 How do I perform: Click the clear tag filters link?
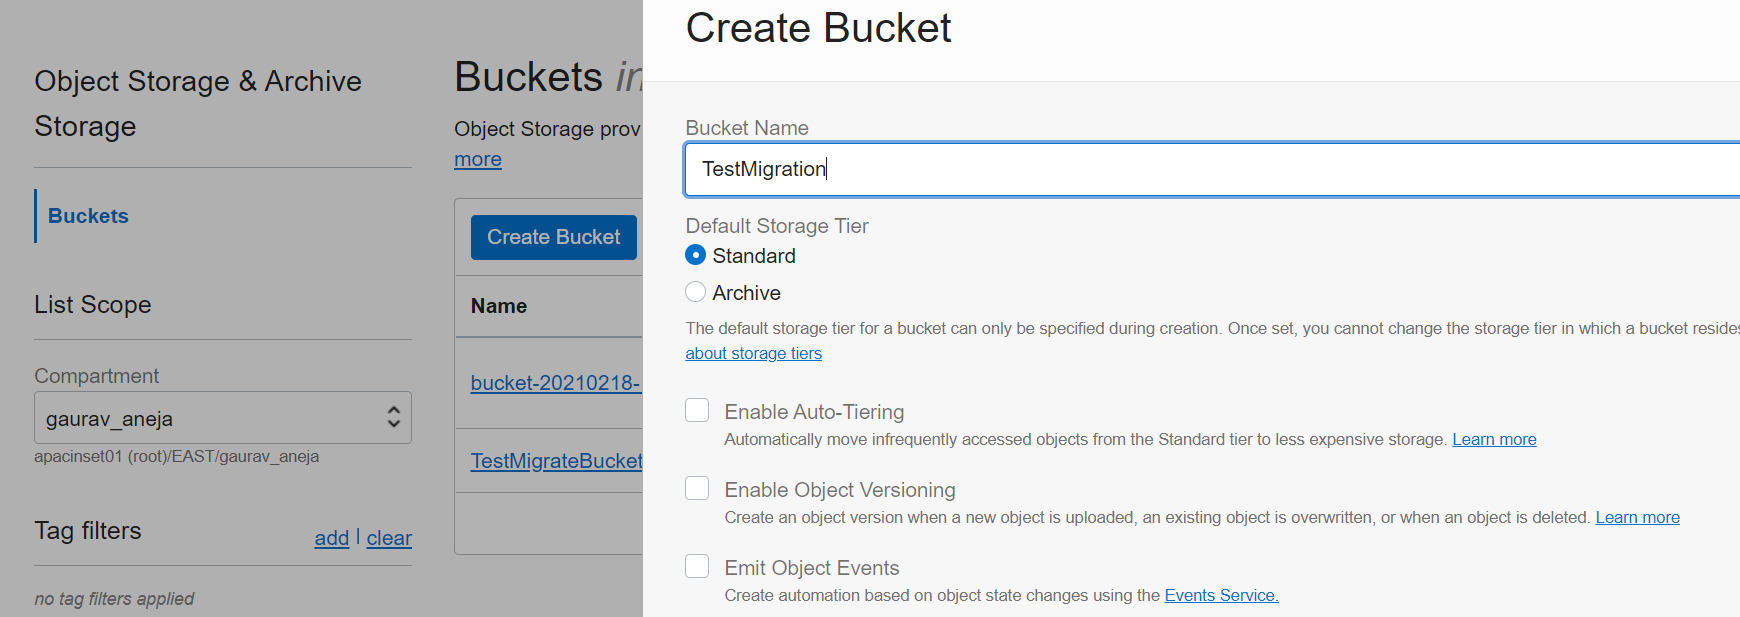[389, 538]
